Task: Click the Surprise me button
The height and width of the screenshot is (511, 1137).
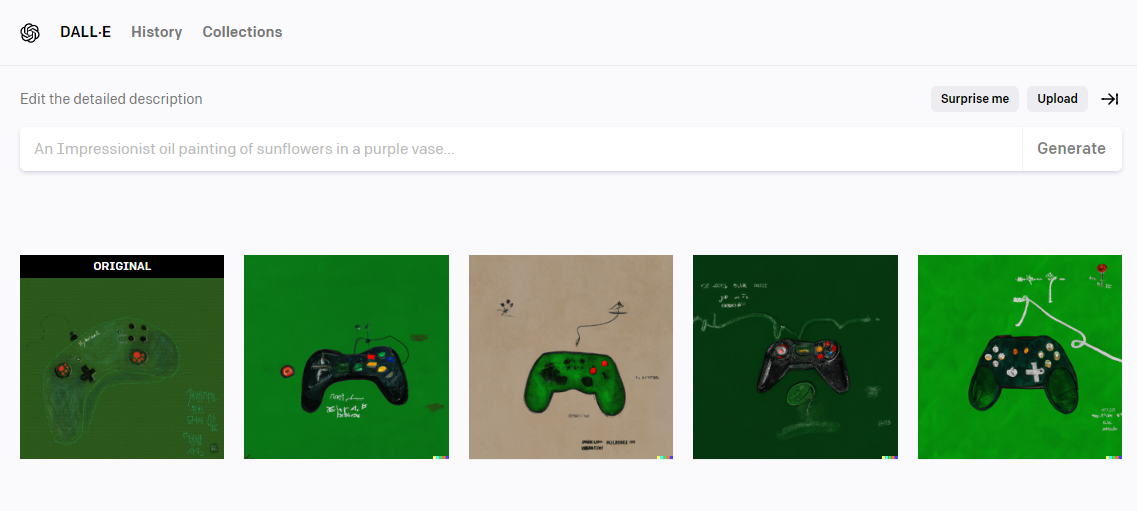Action: click(x=975, y=99)
